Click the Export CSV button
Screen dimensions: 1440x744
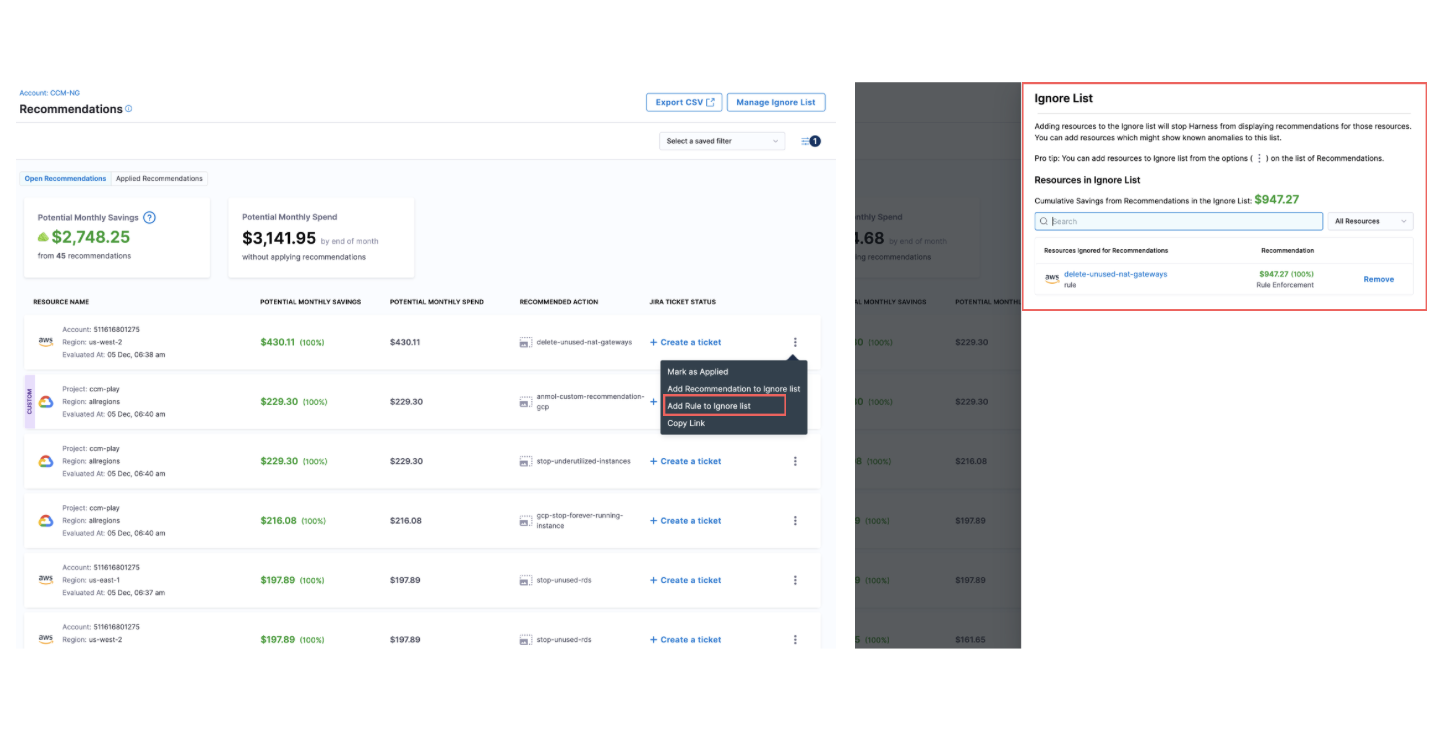pyautogui.click(x=684, y=102)
